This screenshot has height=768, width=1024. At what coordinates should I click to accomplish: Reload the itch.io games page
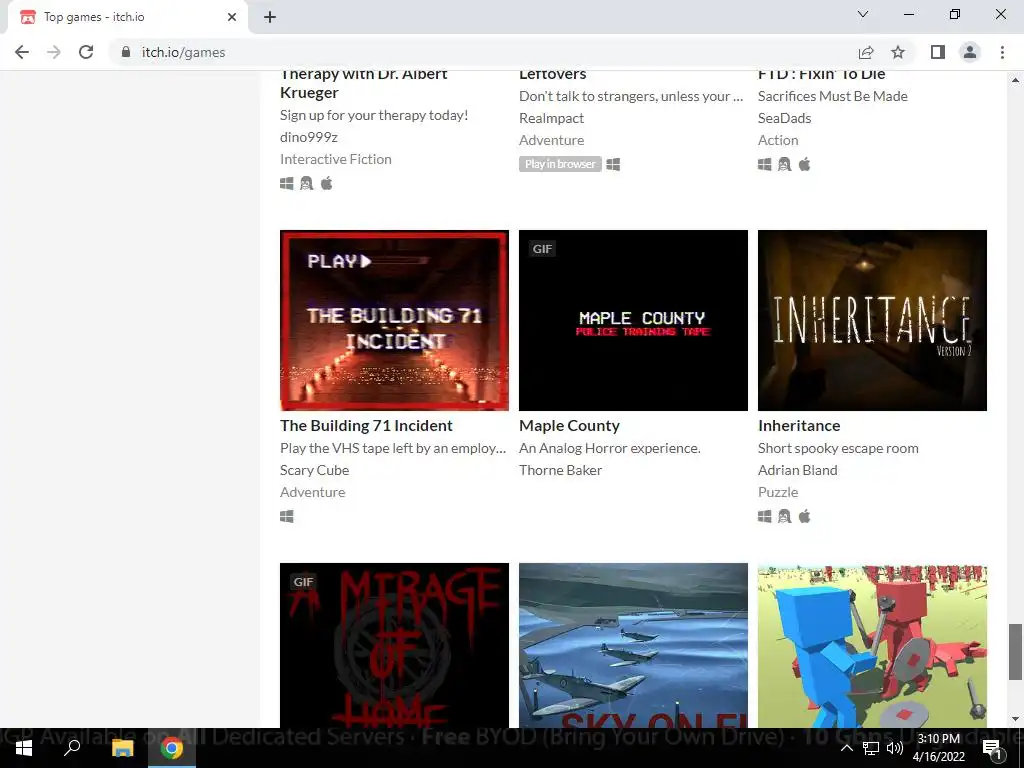pyautogui.click(x=86, y=52)
